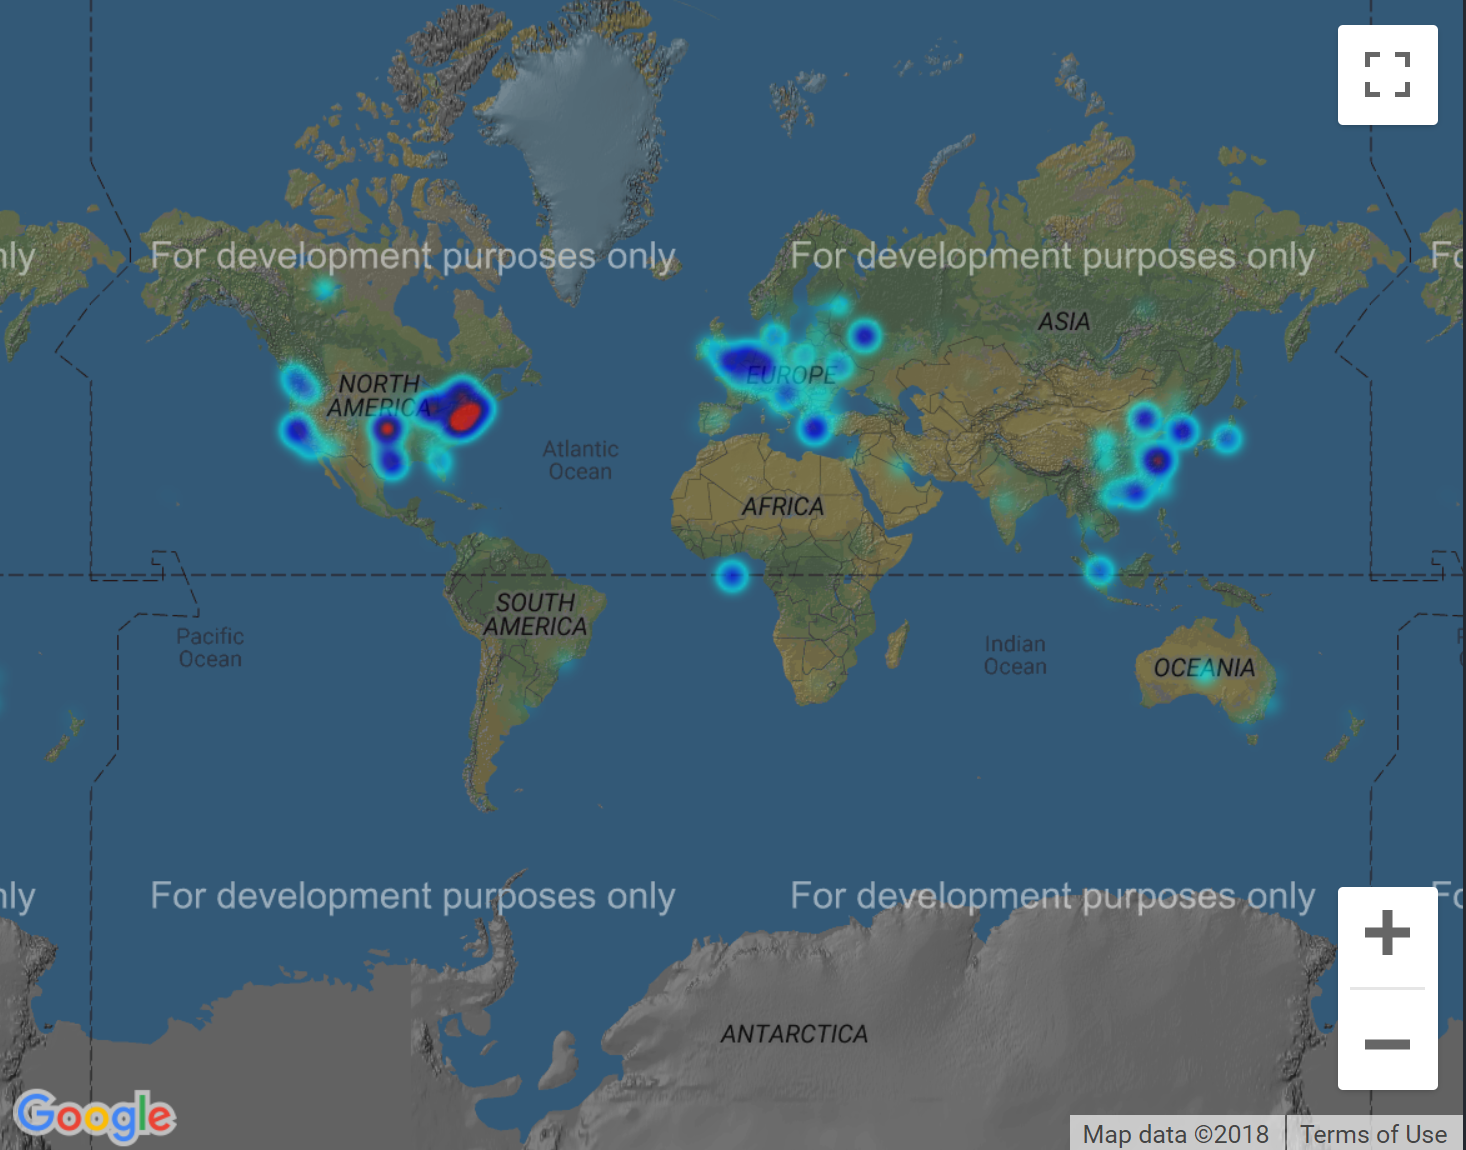Click the Indian Ocean label

pyautogui.click(x=1015, y=655)
